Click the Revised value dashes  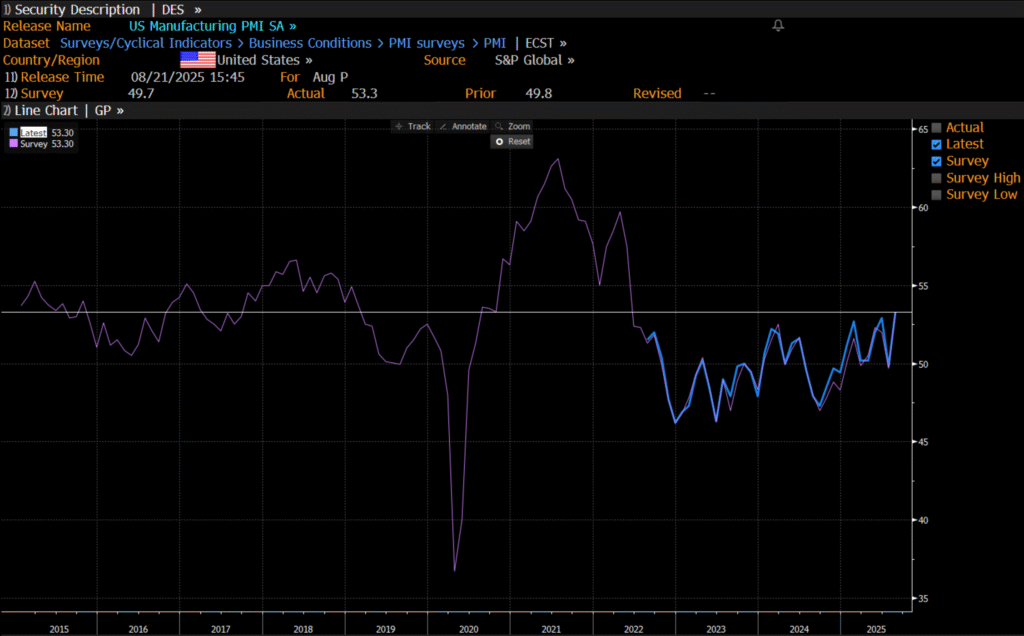tap(709, 93)
